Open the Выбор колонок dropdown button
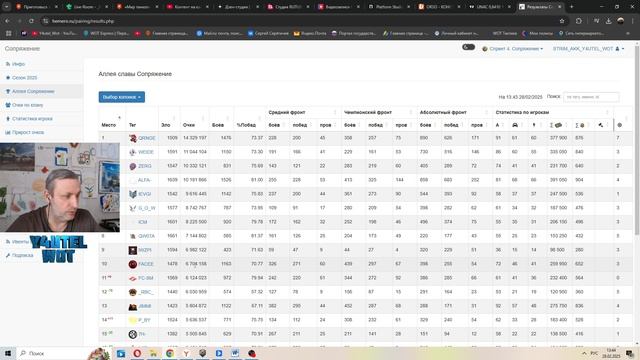640x360 pixels. click(122, 97)
